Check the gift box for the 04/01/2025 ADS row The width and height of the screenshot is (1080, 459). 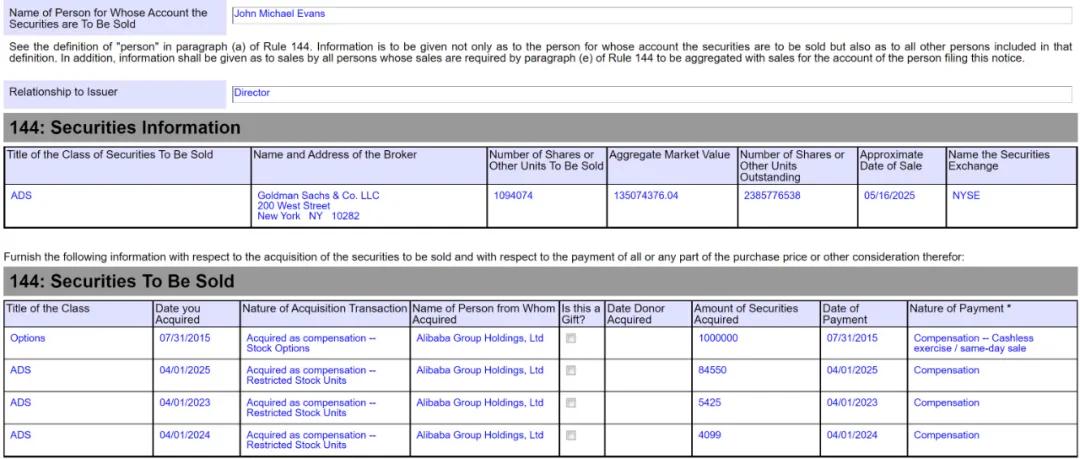tap(571, 371)
